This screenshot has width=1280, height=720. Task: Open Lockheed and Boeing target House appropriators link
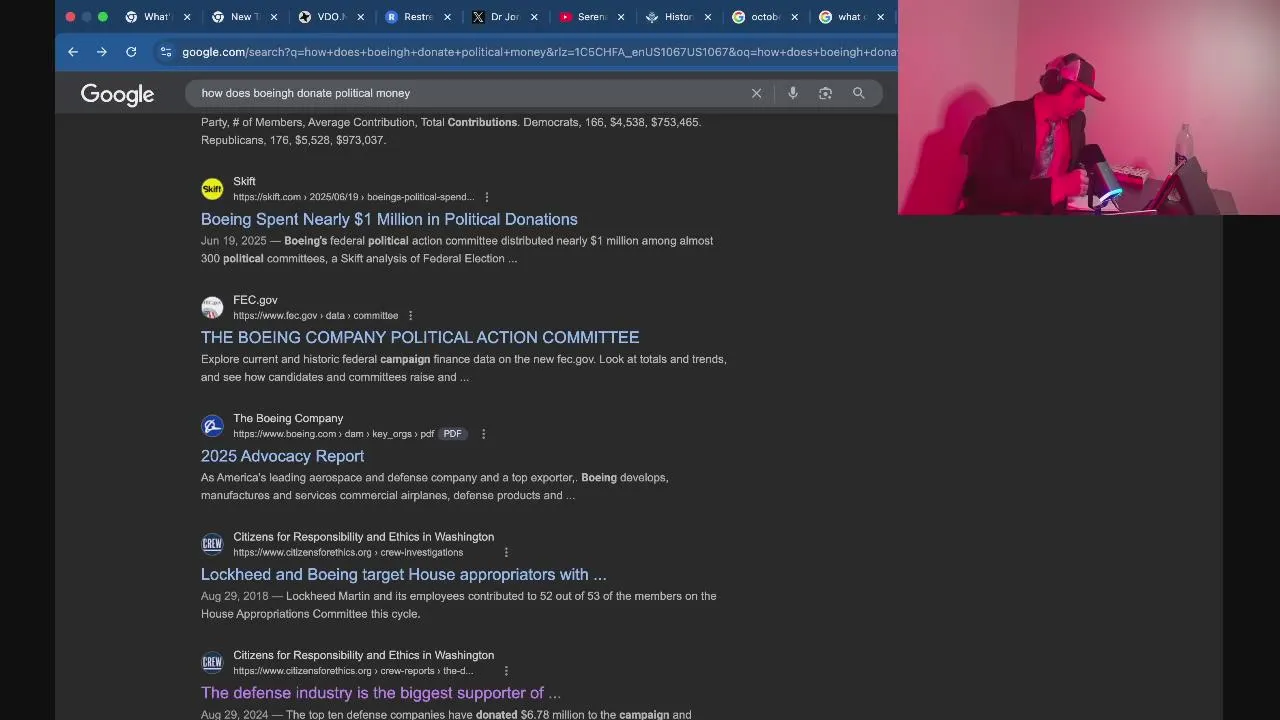403,575
